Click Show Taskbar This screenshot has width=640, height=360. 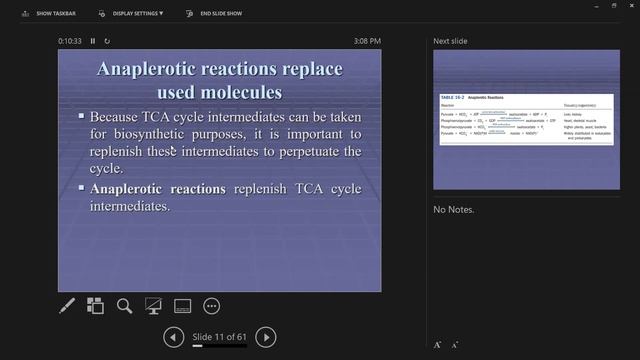56,13
